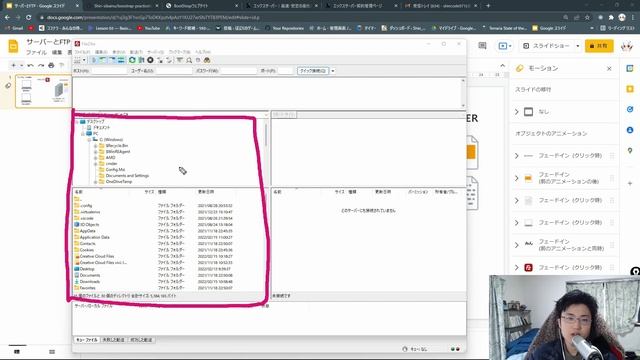Open FileZilla 転送 menu
Viewport: 640px width, 360px height.
(136, 52)
